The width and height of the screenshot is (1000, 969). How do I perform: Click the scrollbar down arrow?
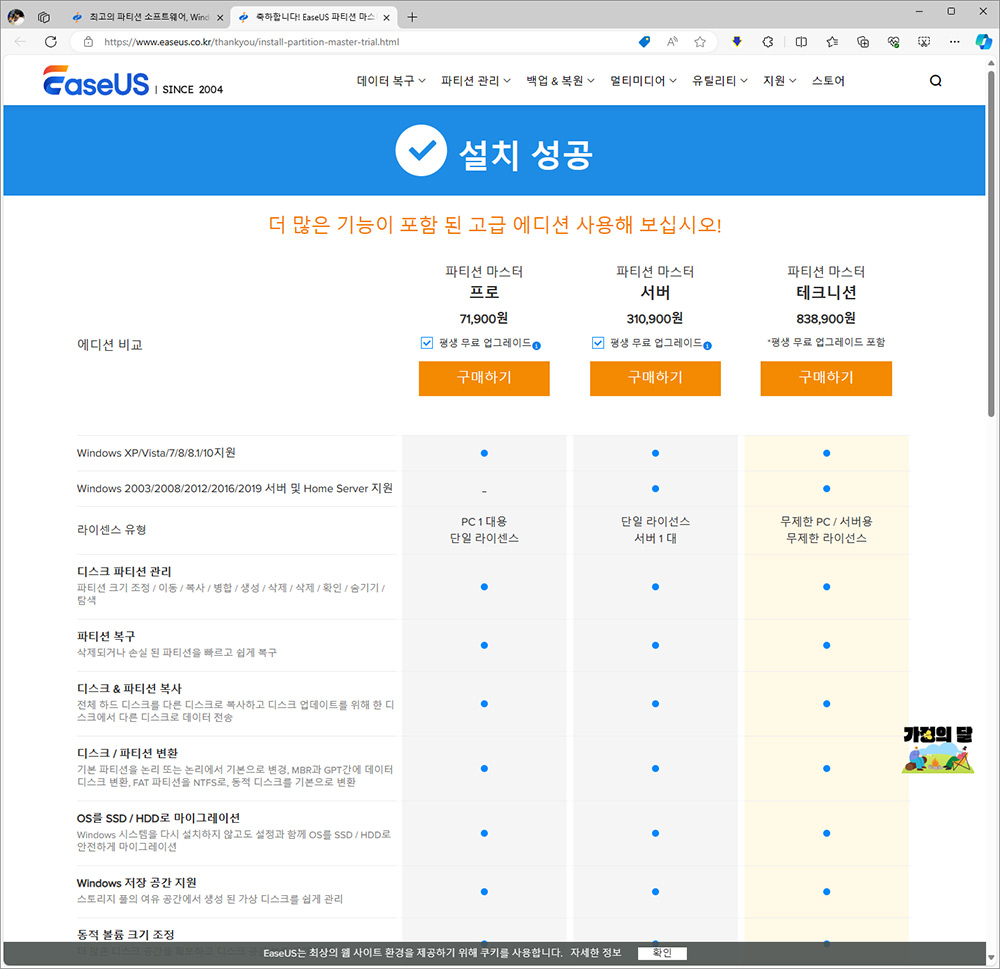tap(991, 958)
